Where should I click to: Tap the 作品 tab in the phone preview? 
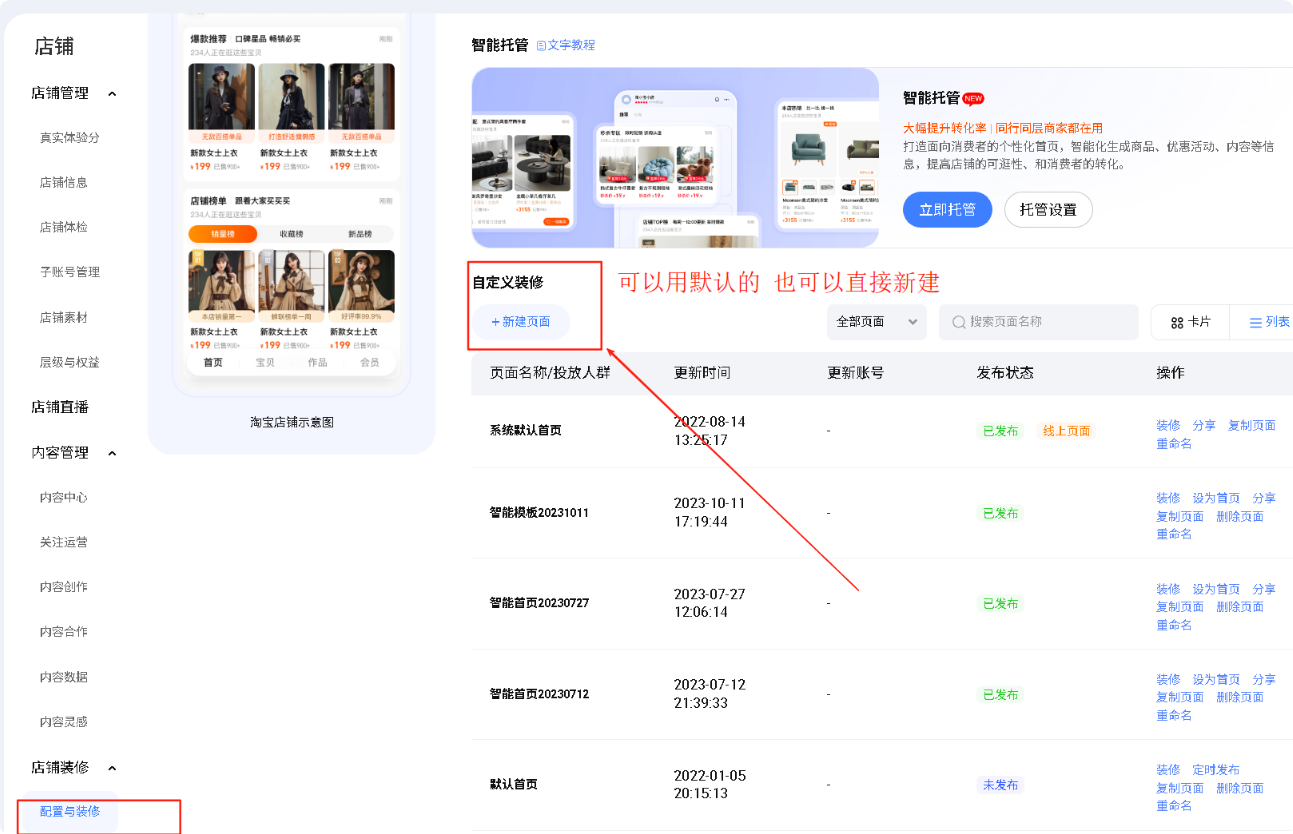click(317, 362)
